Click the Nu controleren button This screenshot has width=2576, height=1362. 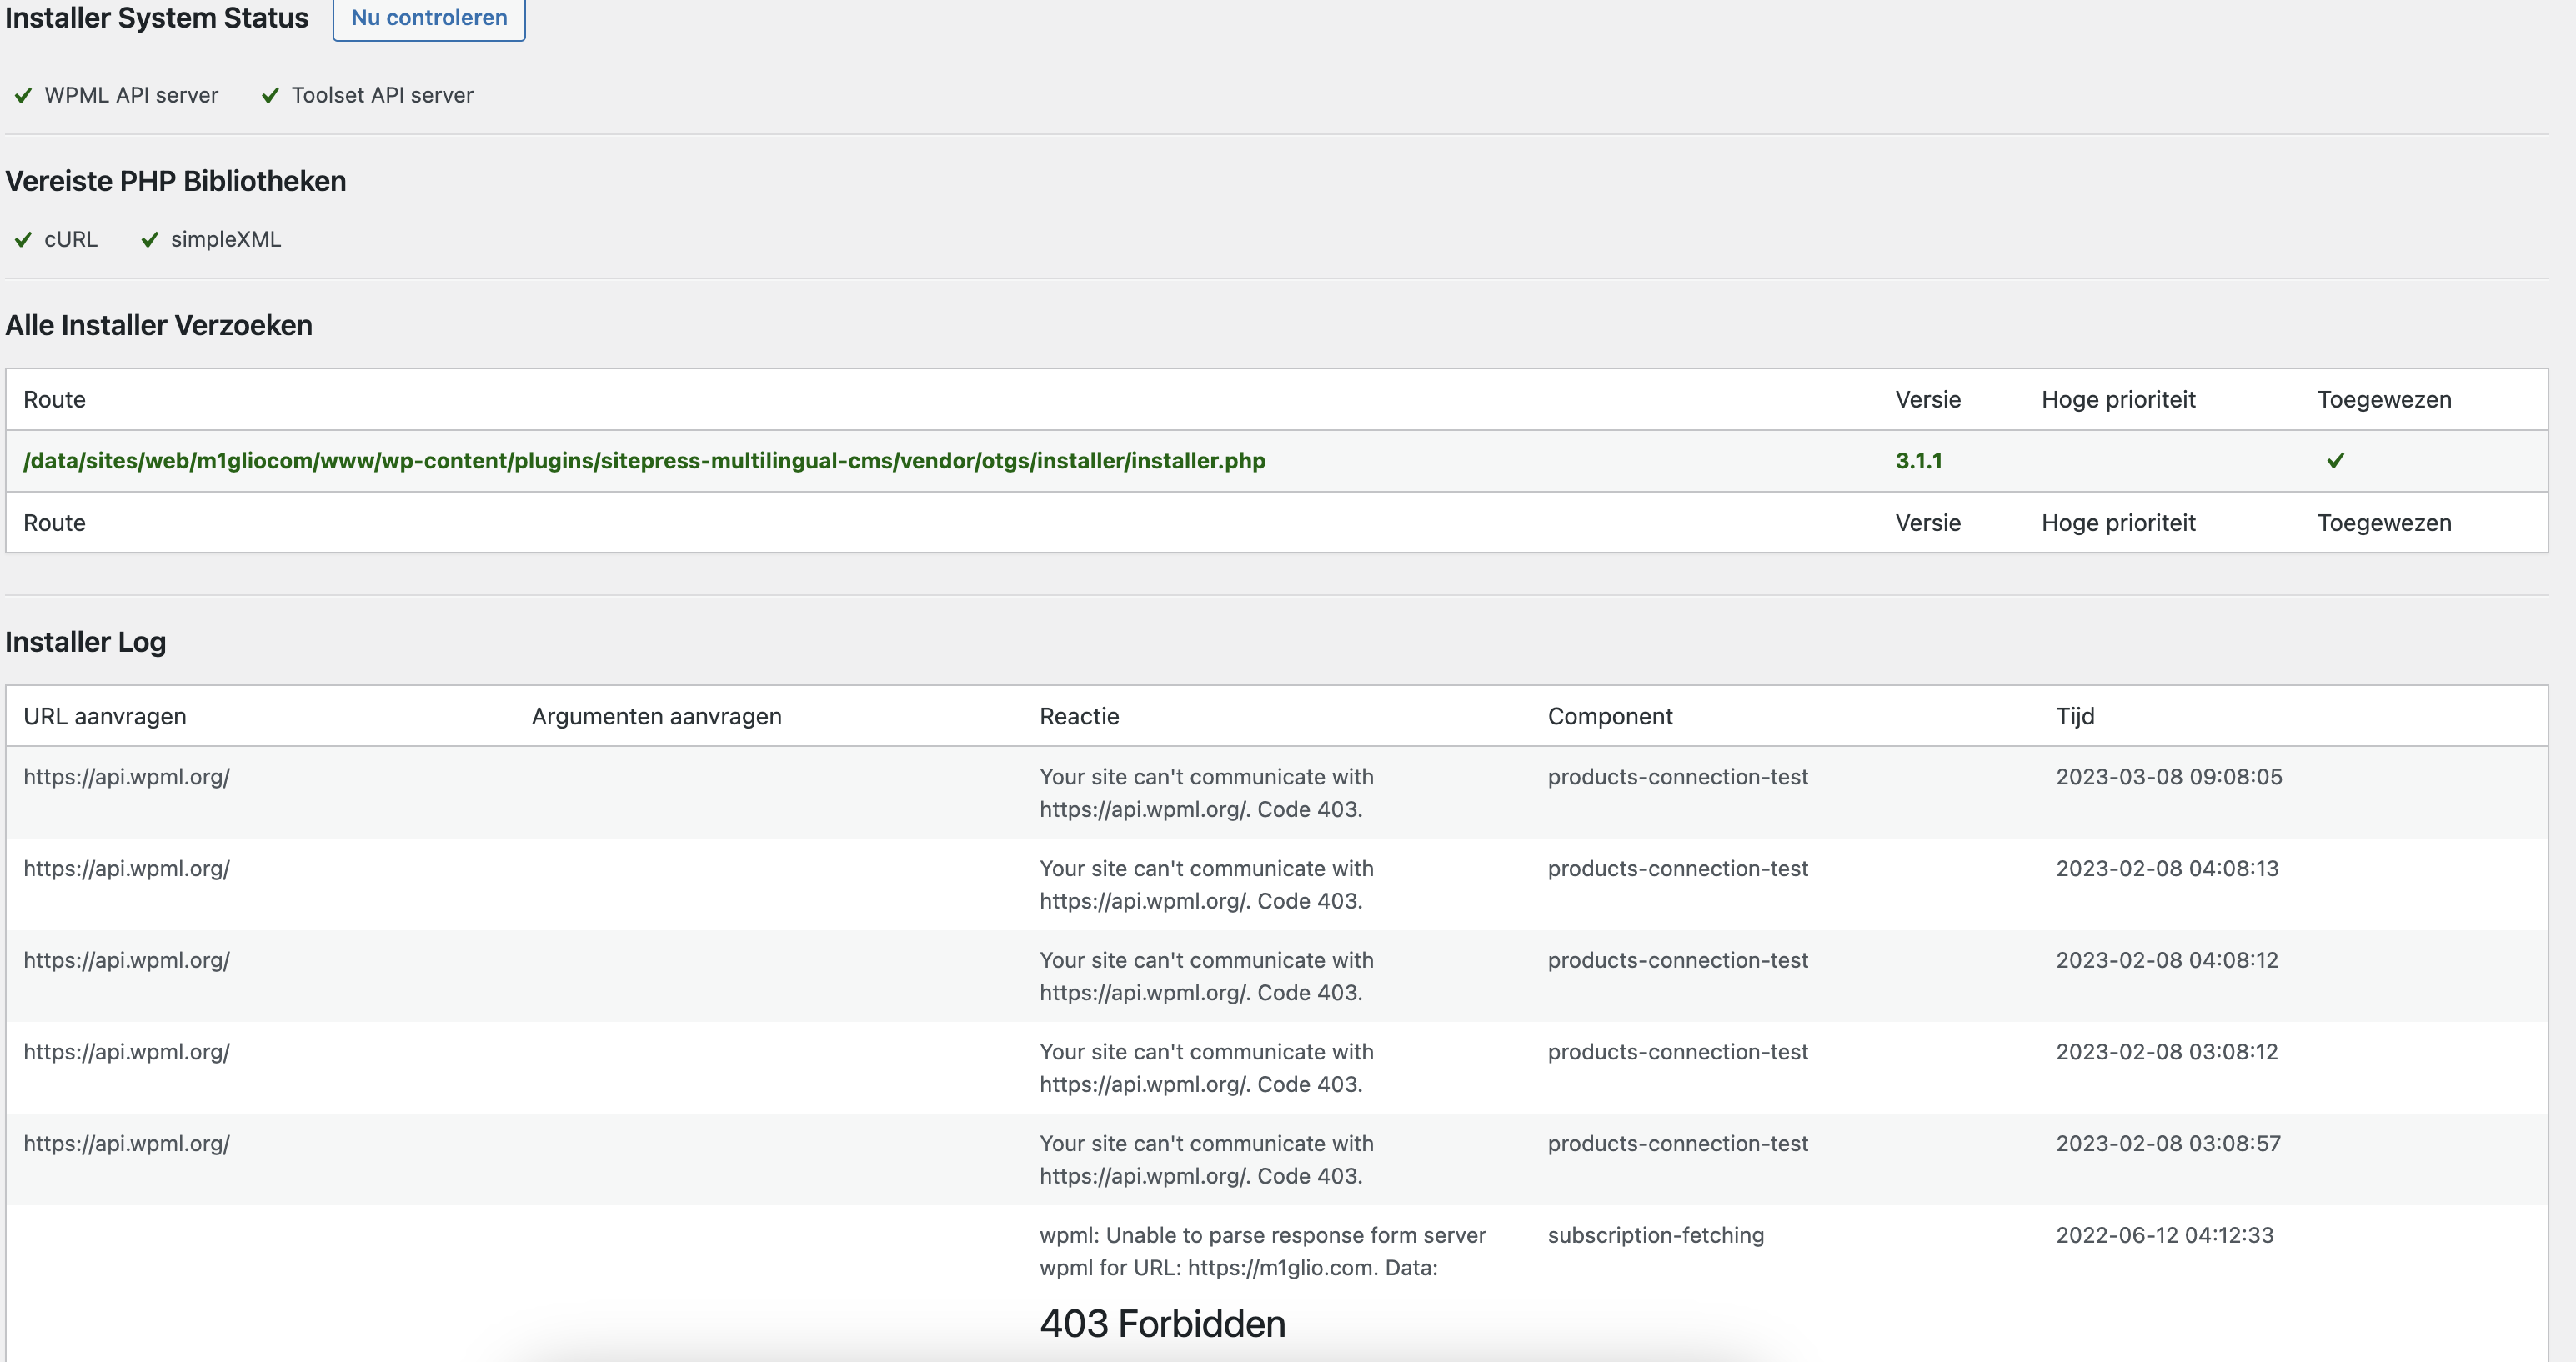click(x=429, y=18)
